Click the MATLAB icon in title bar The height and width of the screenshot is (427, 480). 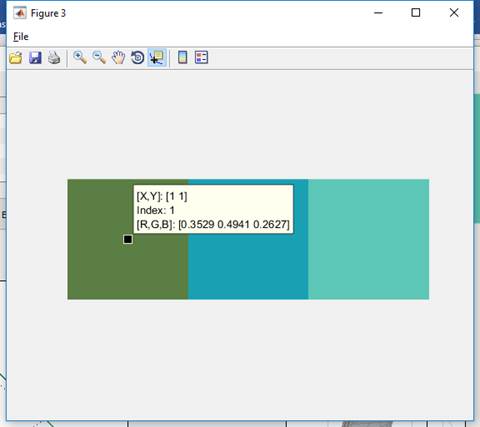pos(20,13)
